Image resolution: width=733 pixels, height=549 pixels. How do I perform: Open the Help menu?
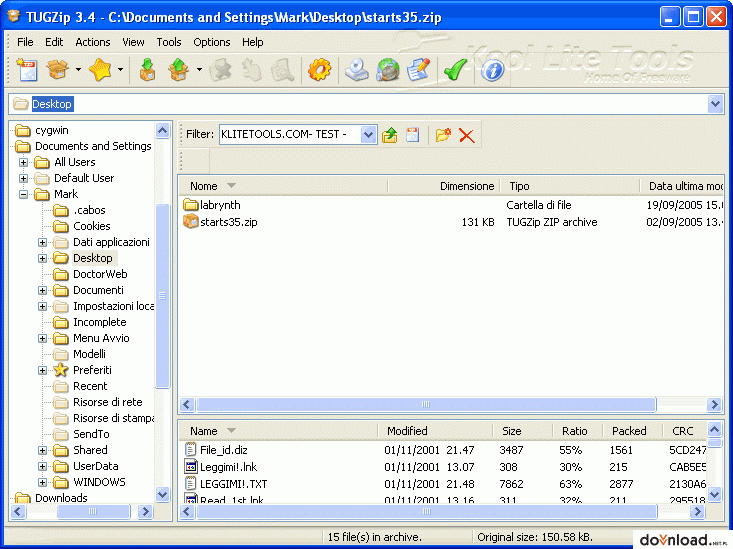[x=252, y=42]
